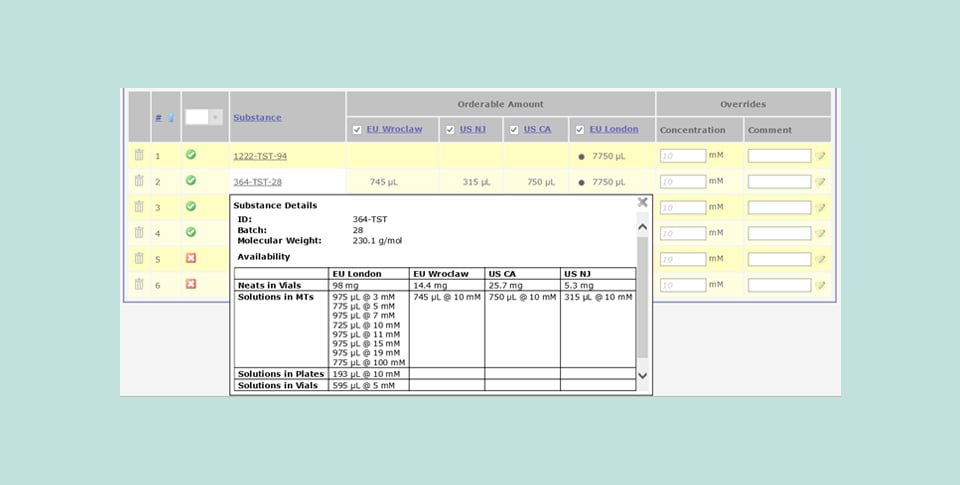Click the edit comment icon in row 4
The image size is (960, 485).
pos(820,233)
